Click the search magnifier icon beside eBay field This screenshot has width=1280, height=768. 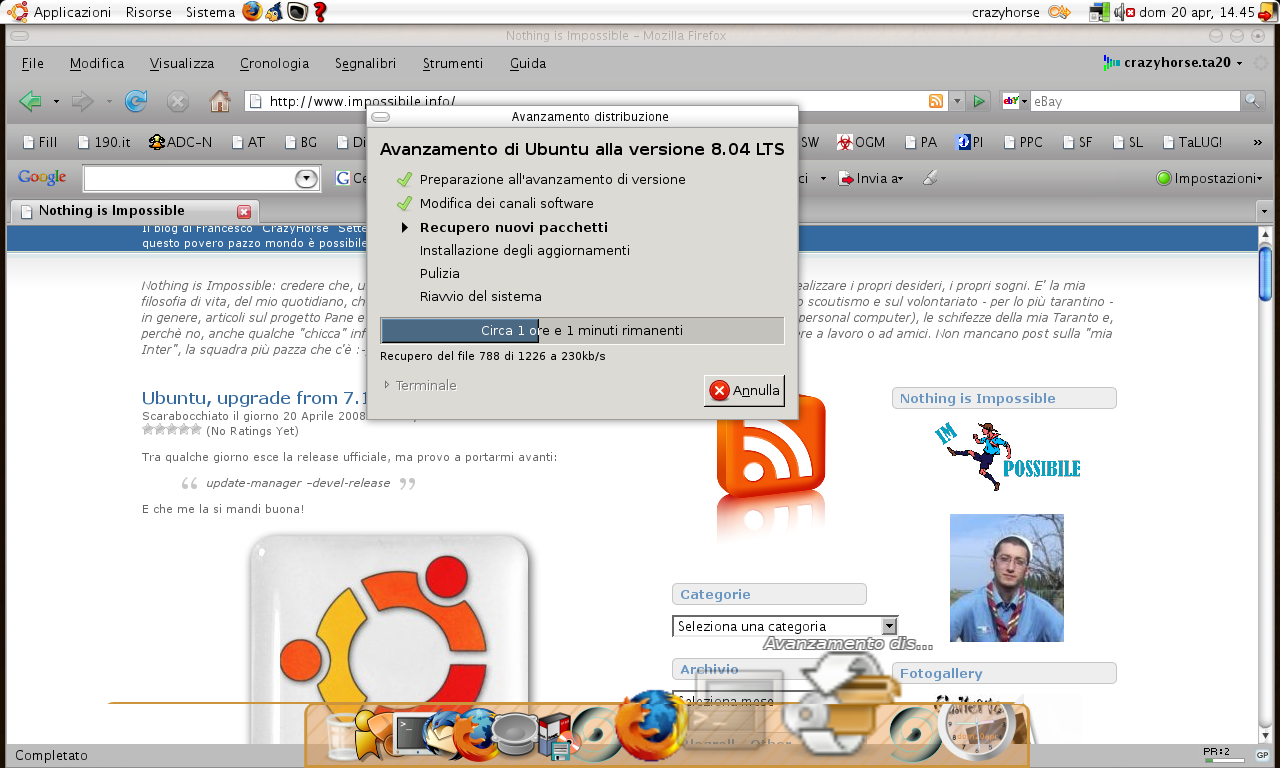point(1252,101)
